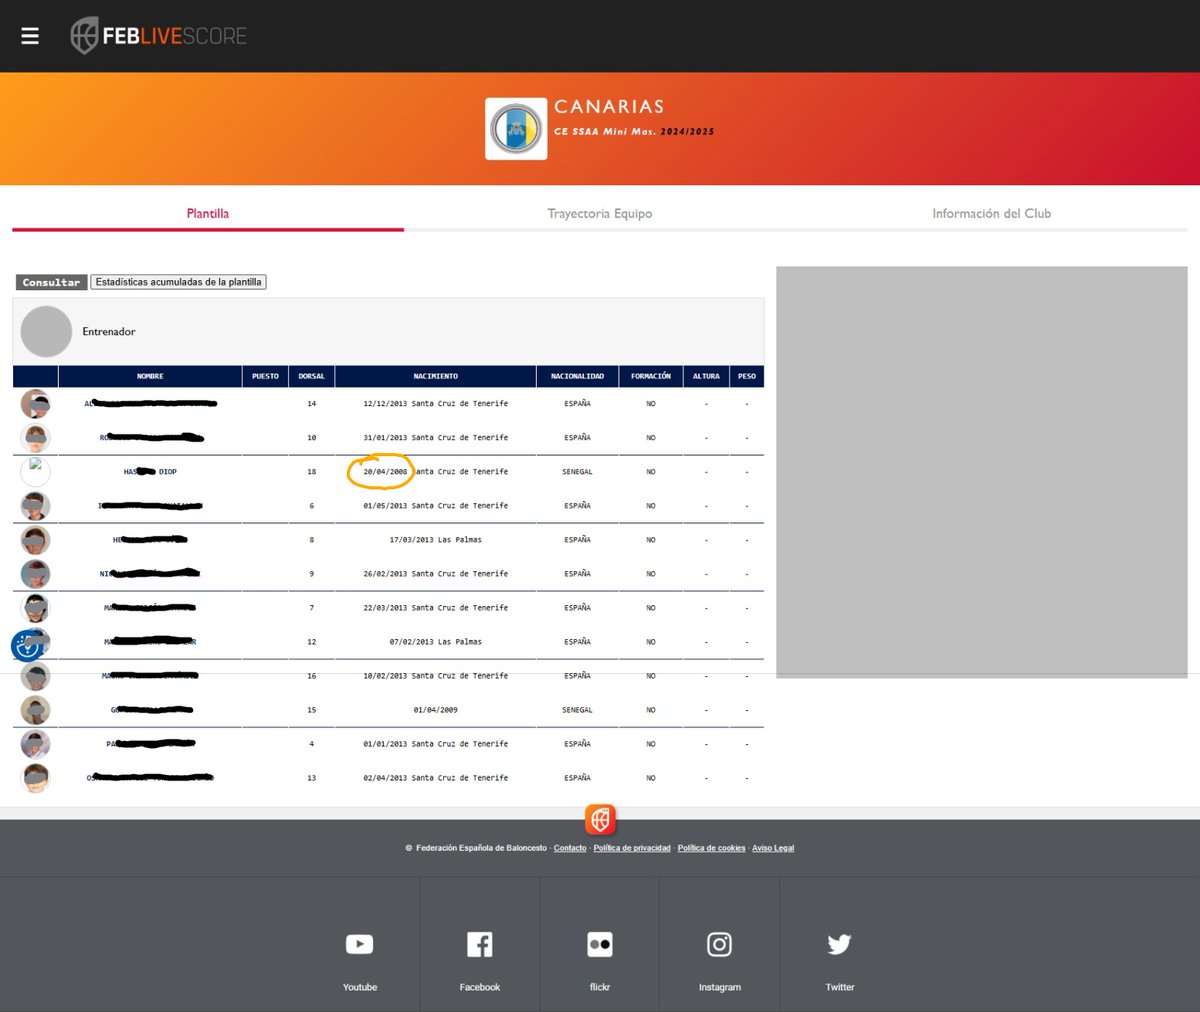Click the NACIMIENTO column header
The height and width of the screenshot is (1012, 1200).
[x=436, y=376]
